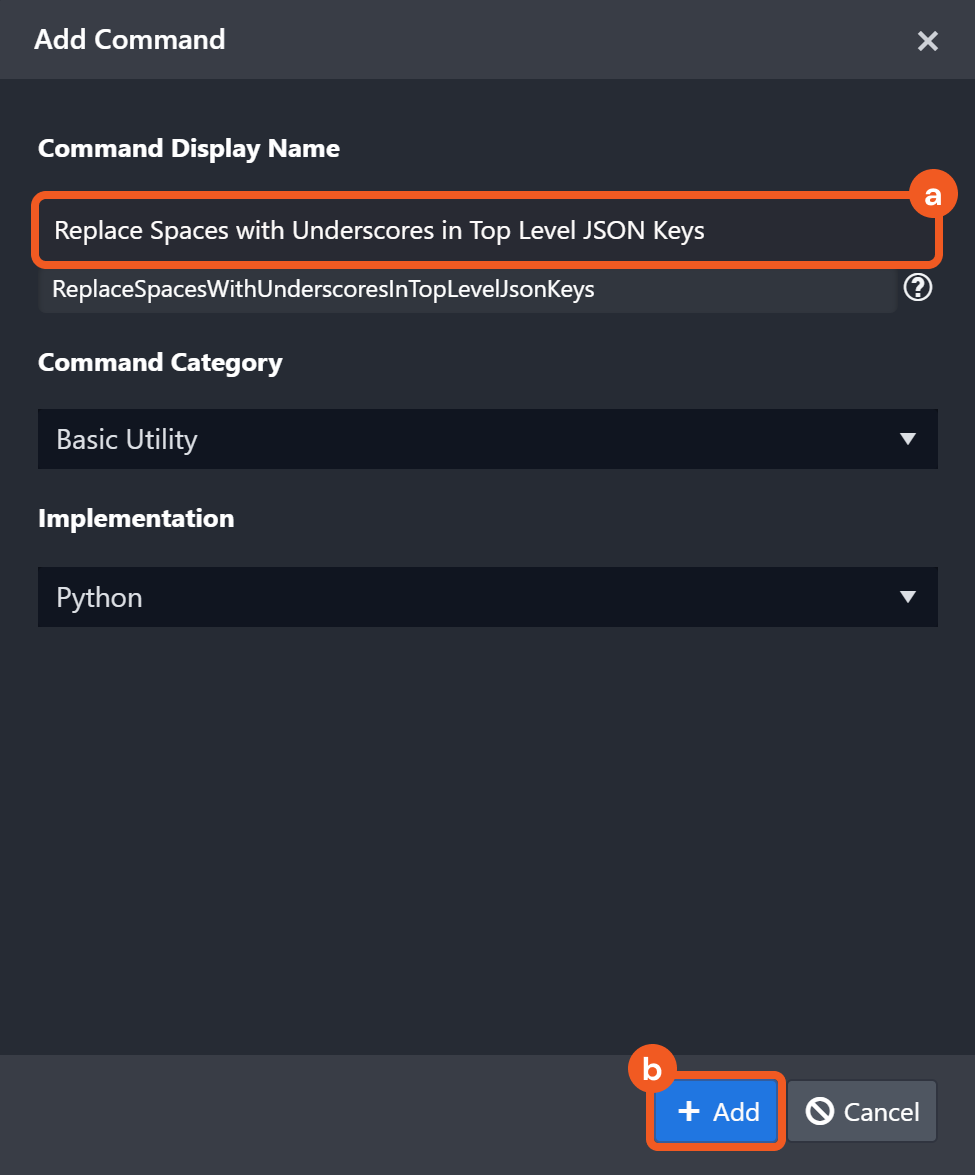Click the Command Category dropdown arrow
This screenshot has height=1175, width=975.
point(908,439)
